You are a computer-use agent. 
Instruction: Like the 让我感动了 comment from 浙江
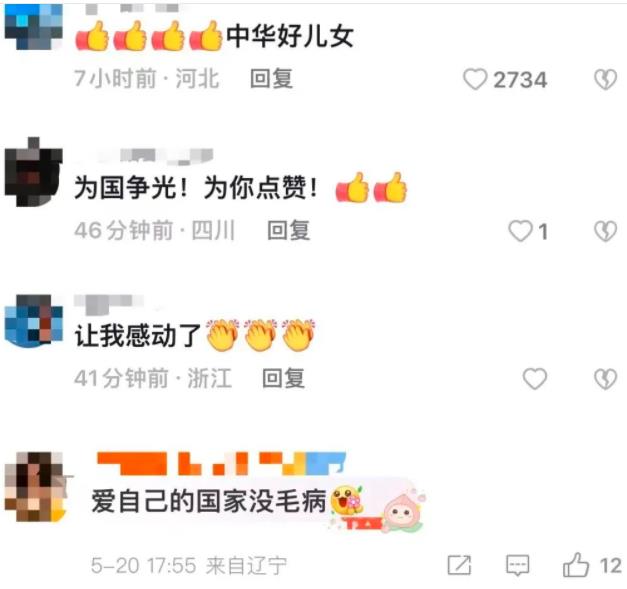tap(535, 378)
